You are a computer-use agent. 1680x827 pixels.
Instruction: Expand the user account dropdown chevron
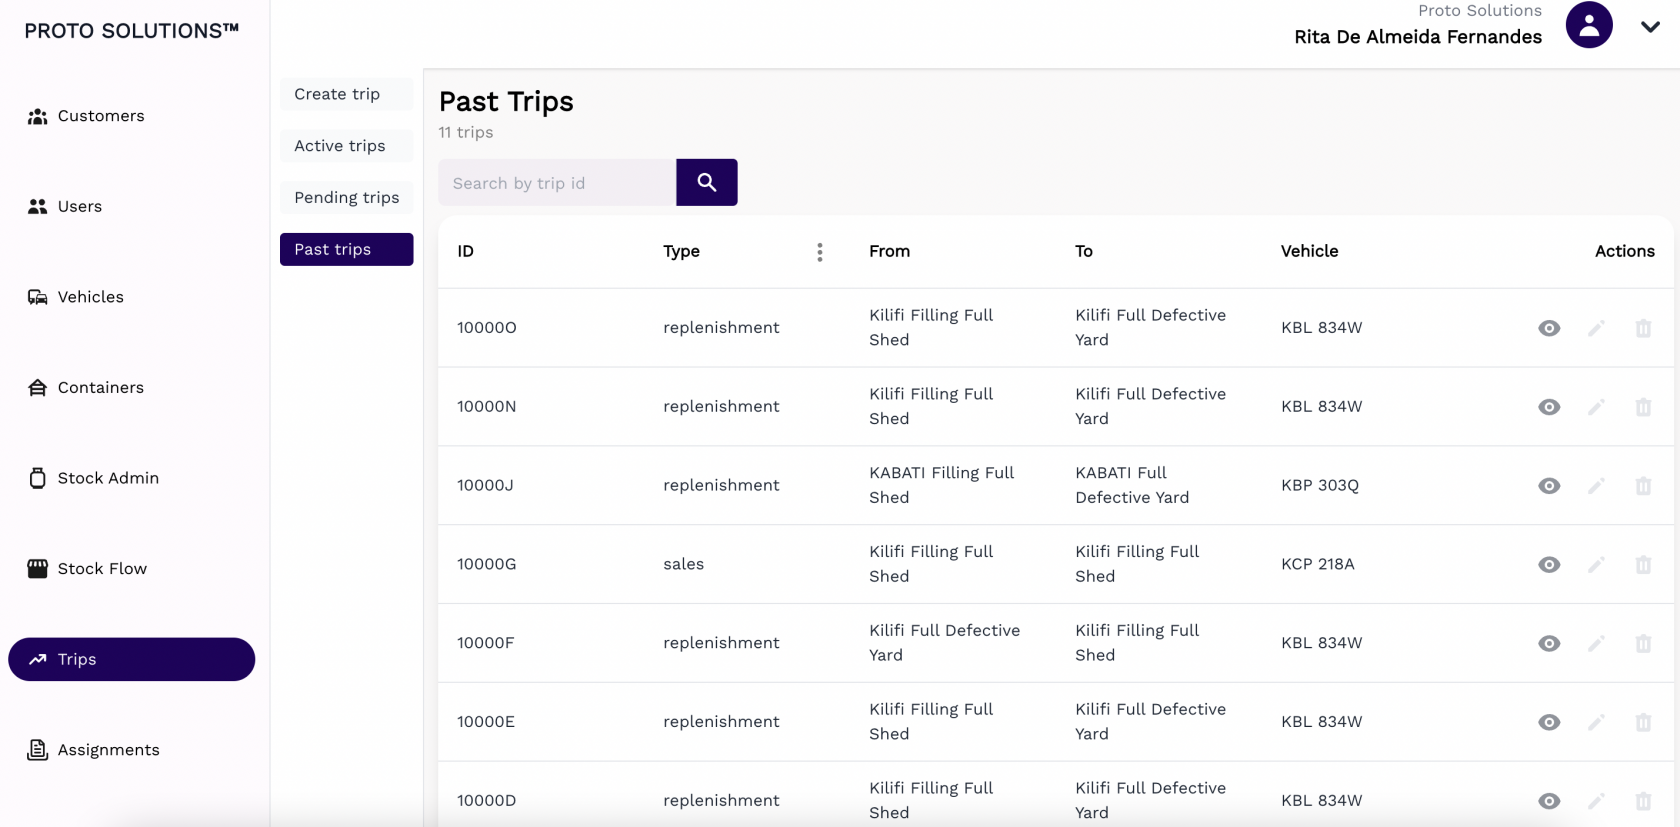coord(1651,27)
